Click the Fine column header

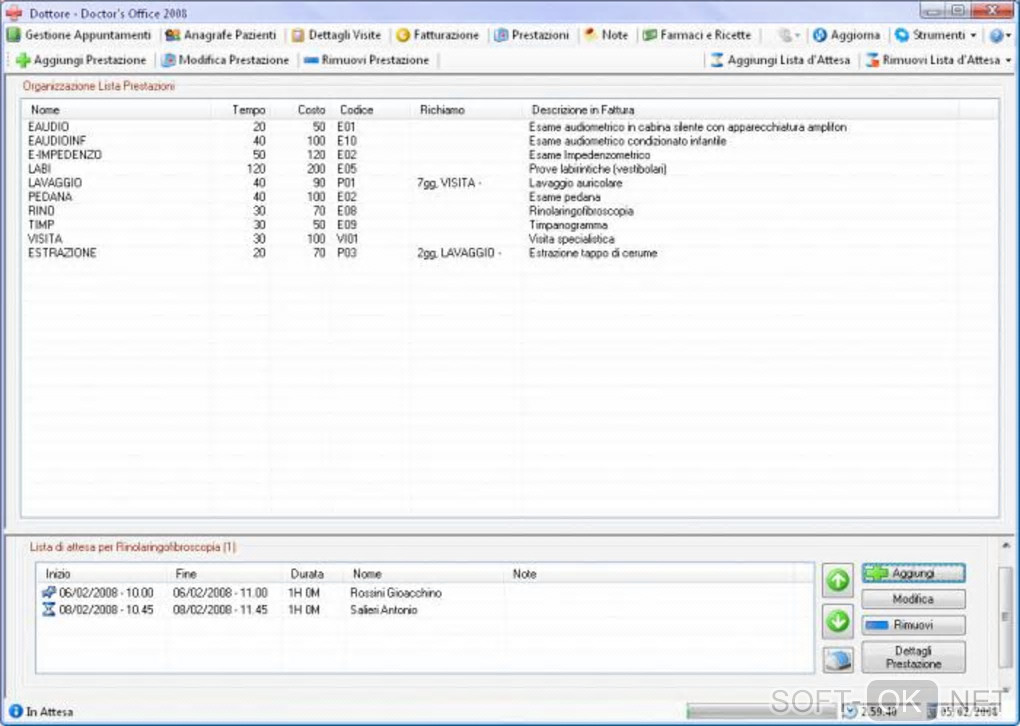click(x=226, y=574)
